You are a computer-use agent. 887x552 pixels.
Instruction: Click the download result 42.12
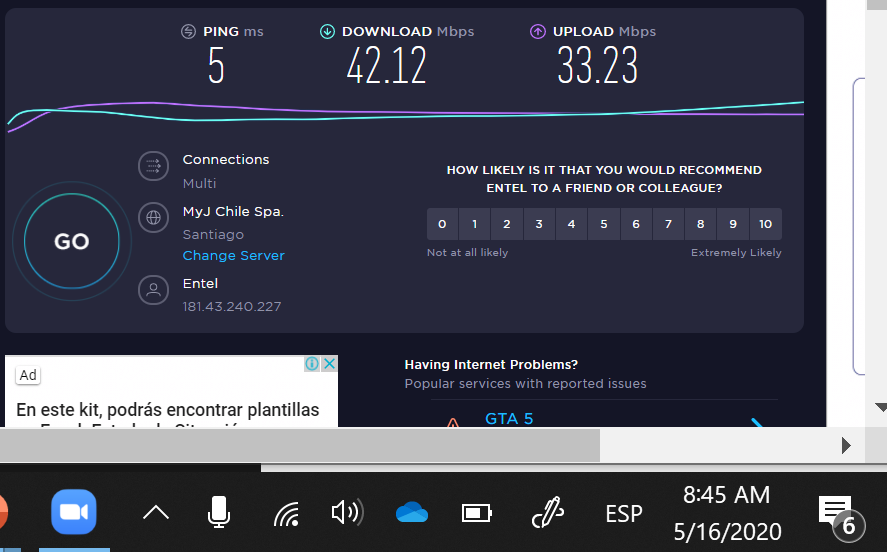pos(386,66)
